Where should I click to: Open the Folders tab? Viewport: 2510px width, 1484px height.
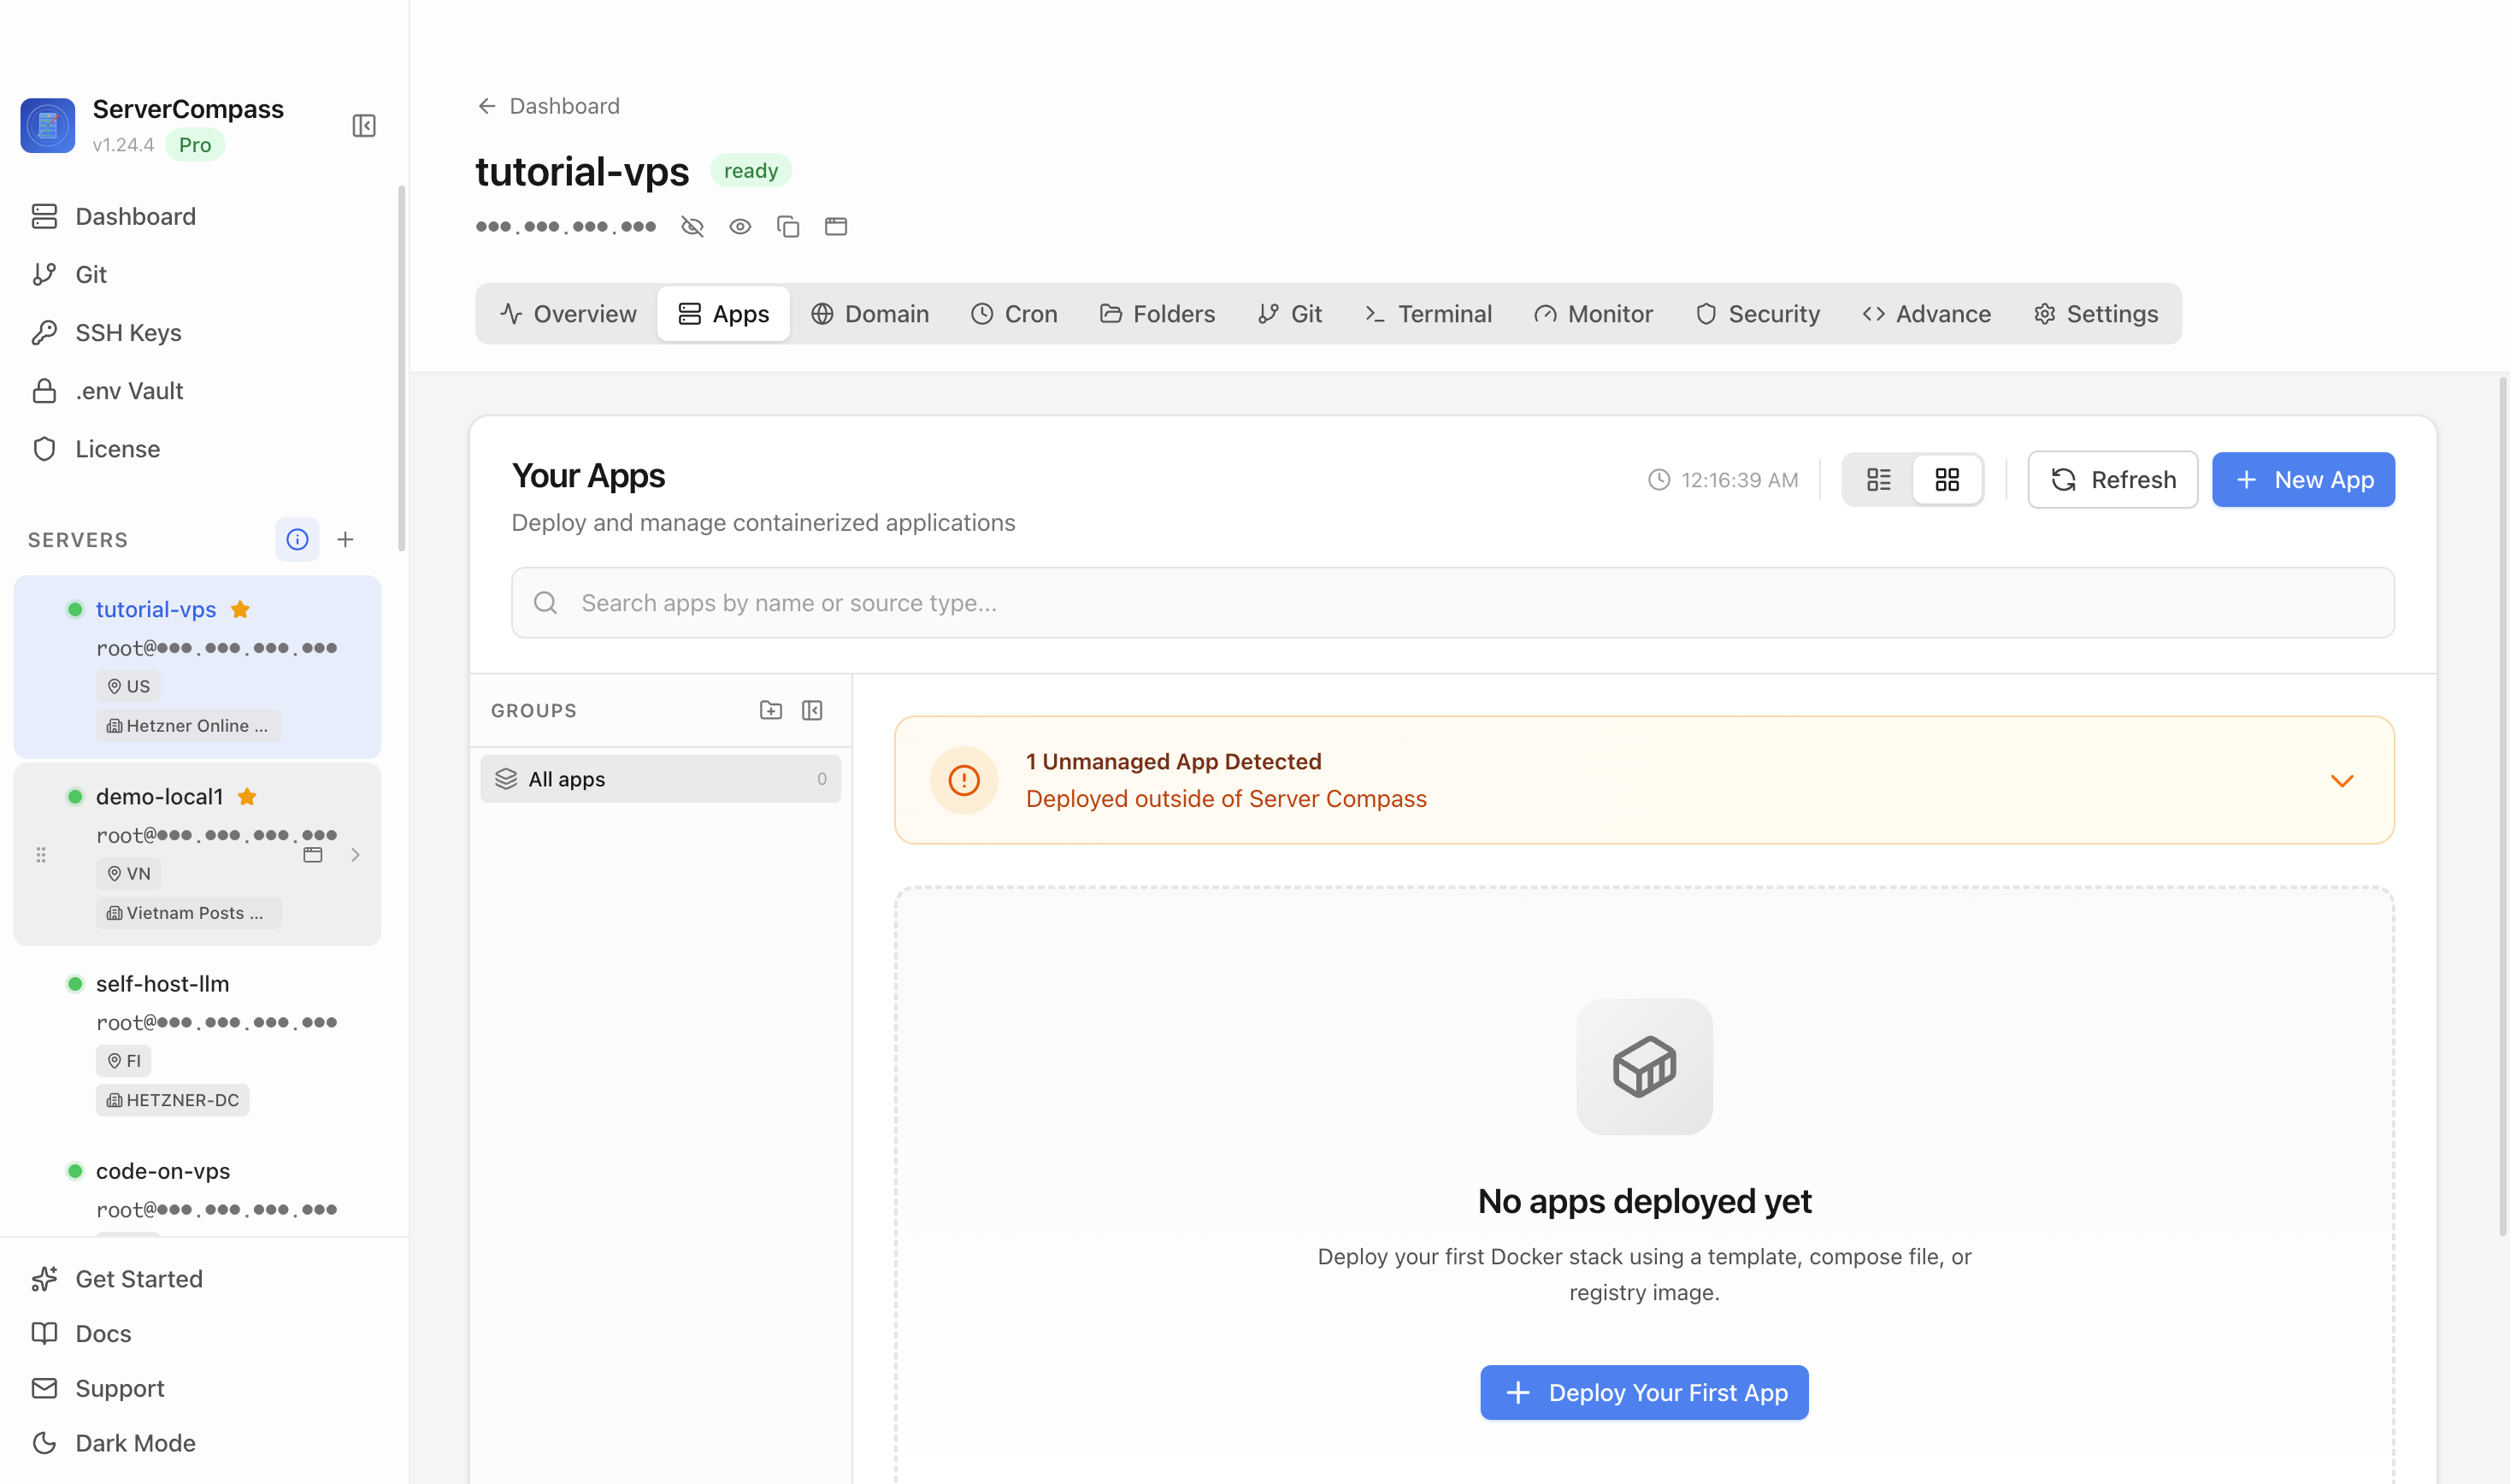[1158, 314]
